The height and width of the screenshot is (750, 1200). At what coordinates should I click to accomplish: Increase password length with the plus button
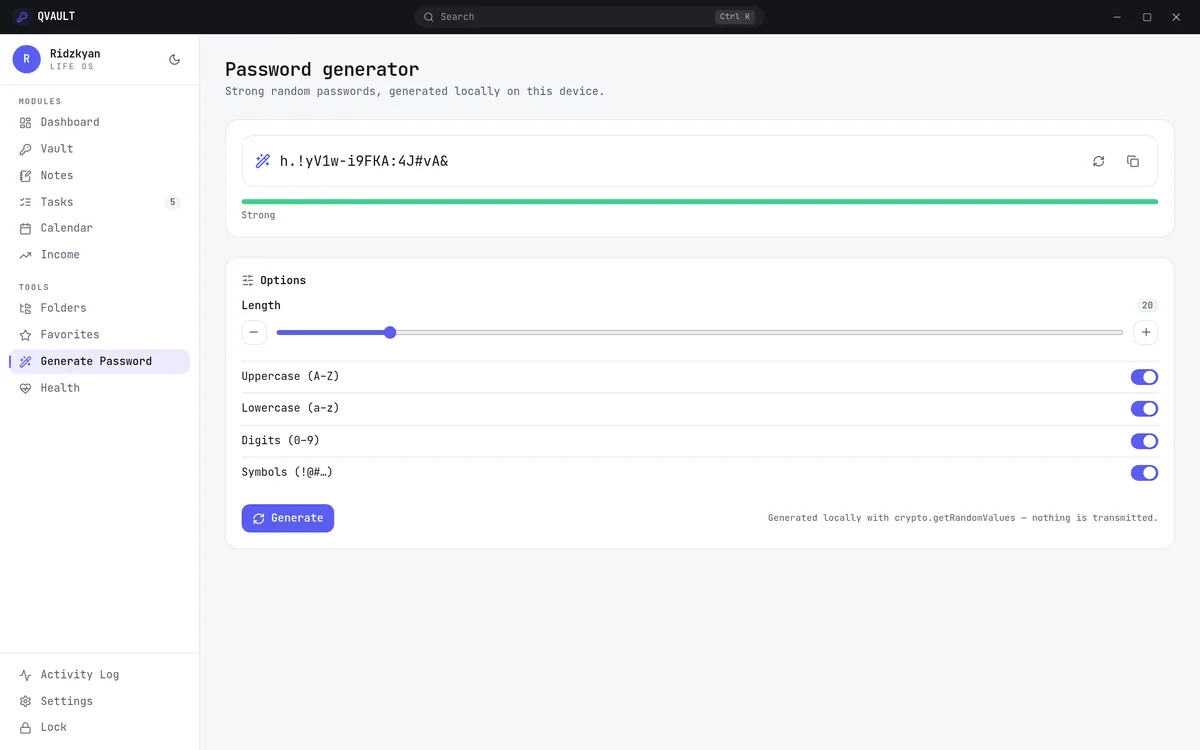(x=1146, y=332)
